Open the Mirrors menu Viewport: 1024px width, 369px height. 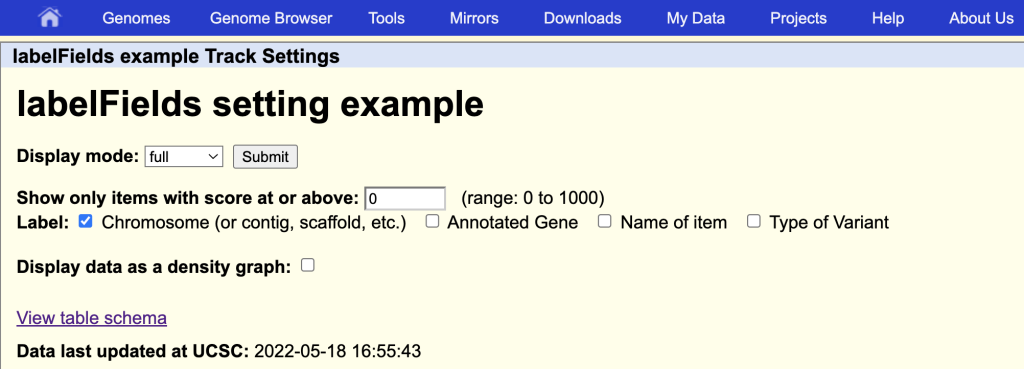474,18
